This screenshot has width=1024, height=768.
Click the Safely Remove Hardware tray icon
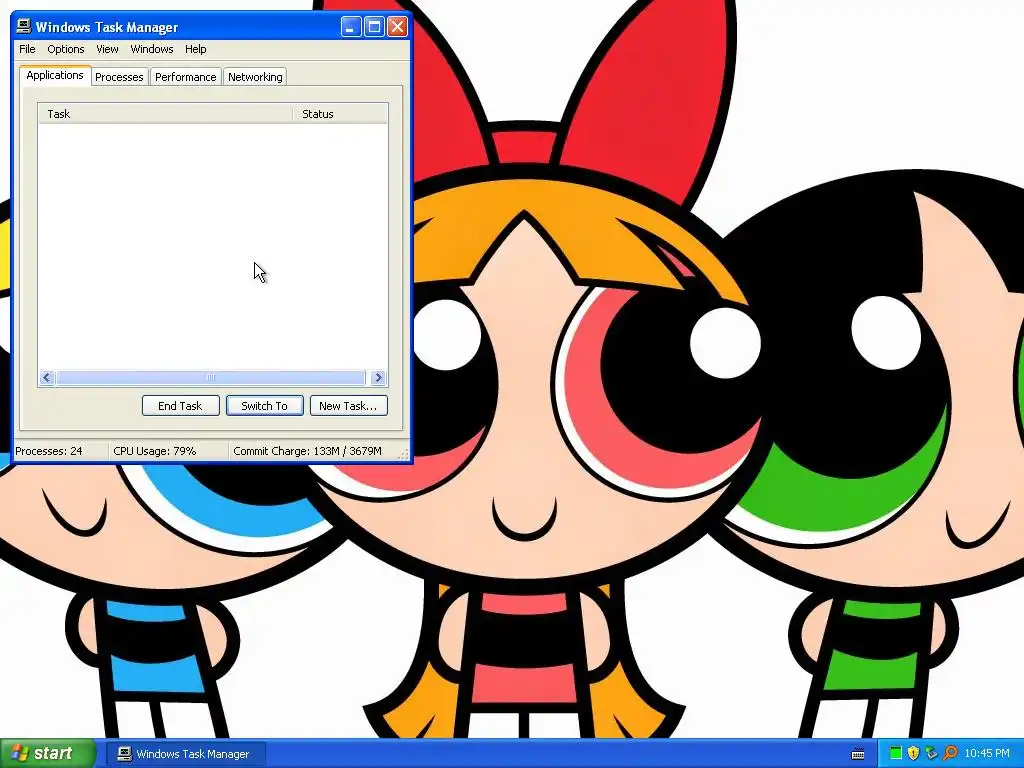coord(931,753)
